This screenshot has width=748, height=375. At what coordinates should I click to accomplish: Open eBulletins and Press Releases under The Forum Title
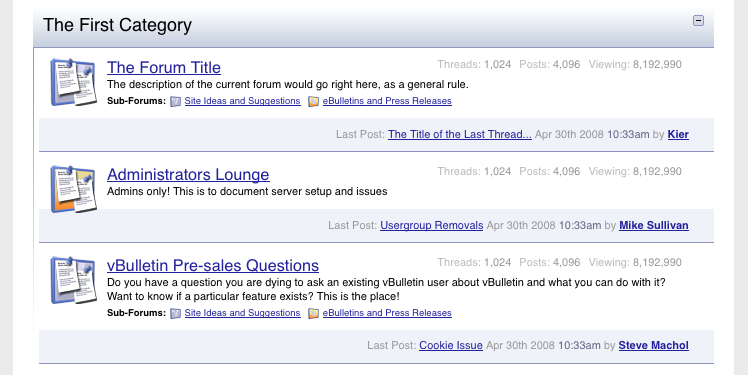click(x=387, y=101)
